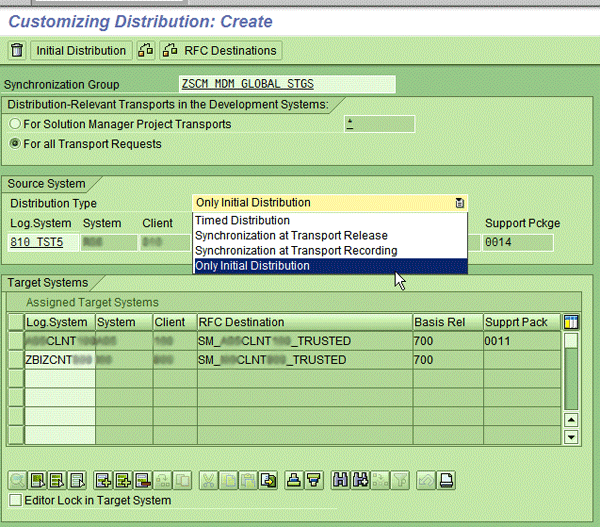Click the Sort Ascending icon

[x=294, y=480]
